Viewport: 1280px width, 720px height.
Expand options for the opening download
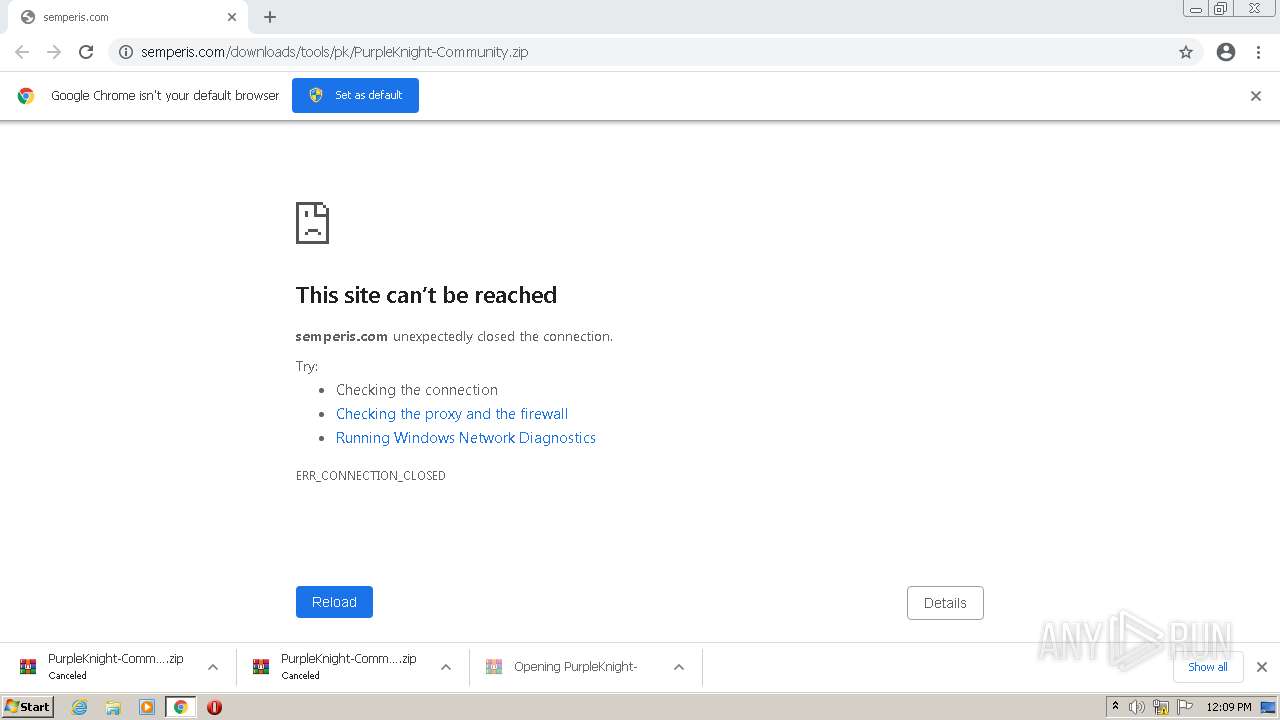click(679, 667)
